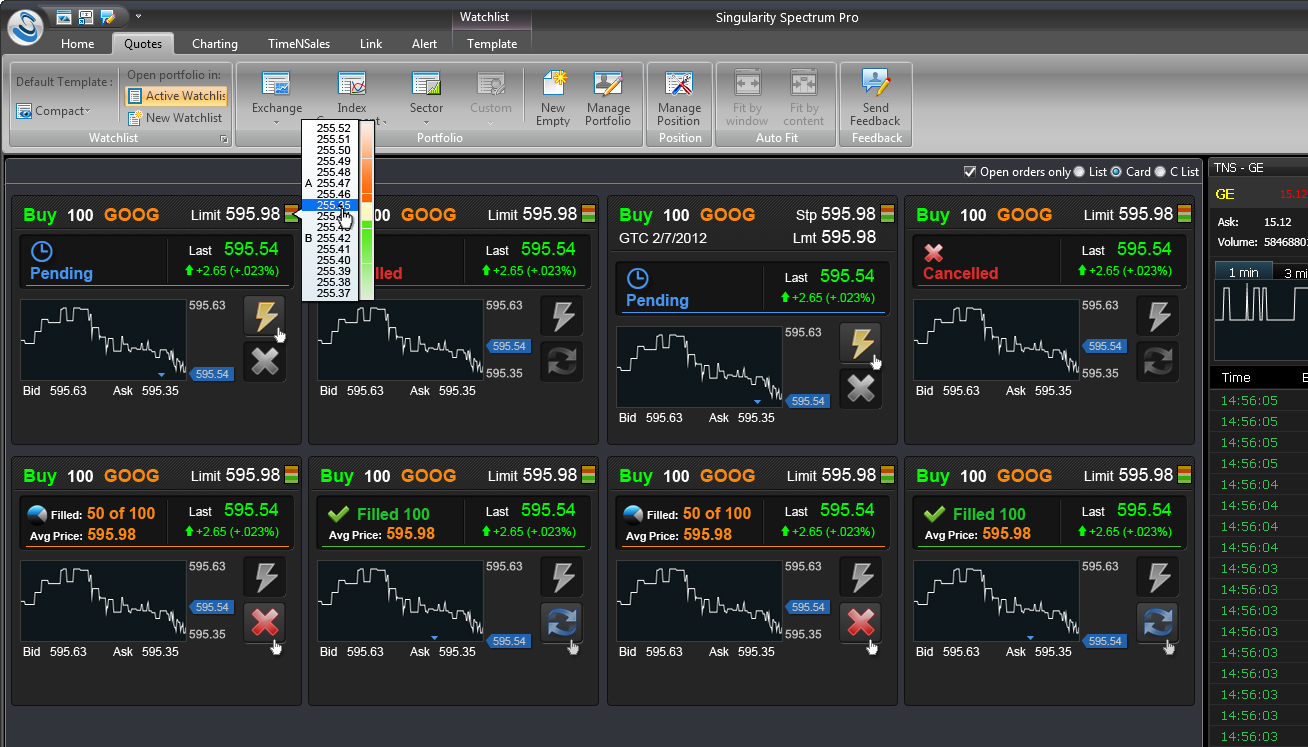This screenshot has height=747, width=1308.
Task: Click the vertical color bar beside the price ladder
Action: (x=367, y=211)
